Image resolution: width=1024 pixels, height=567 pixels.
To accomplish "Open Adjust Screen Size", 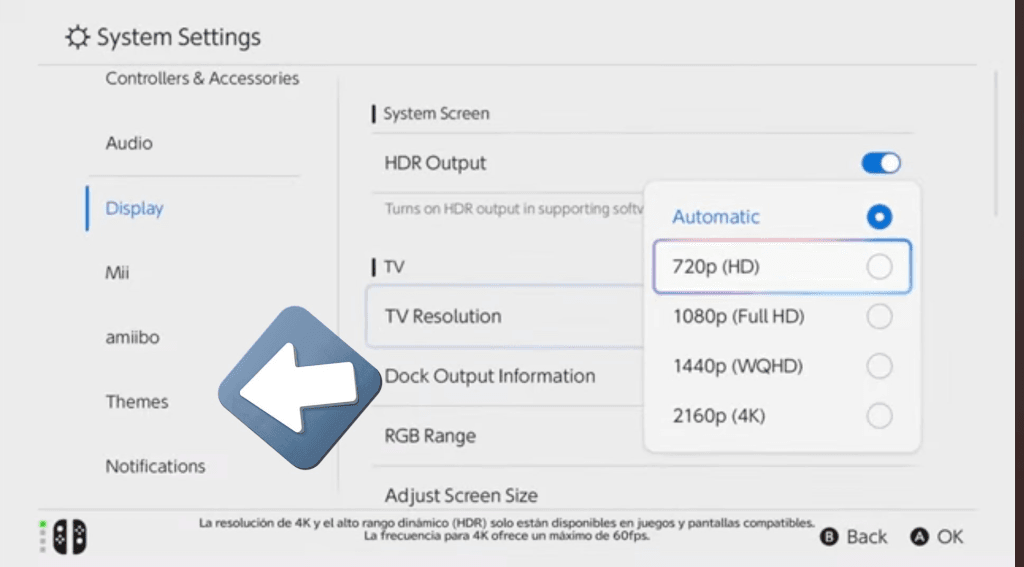I will pos(461,495).
